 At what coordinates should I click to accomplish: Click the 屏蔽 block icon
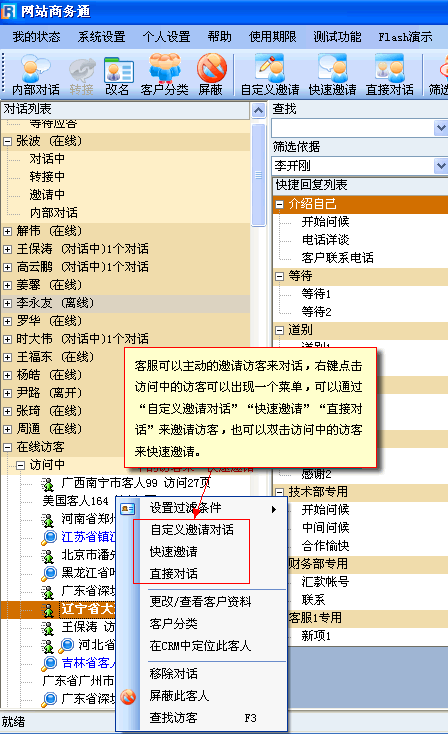pos(211,75)
